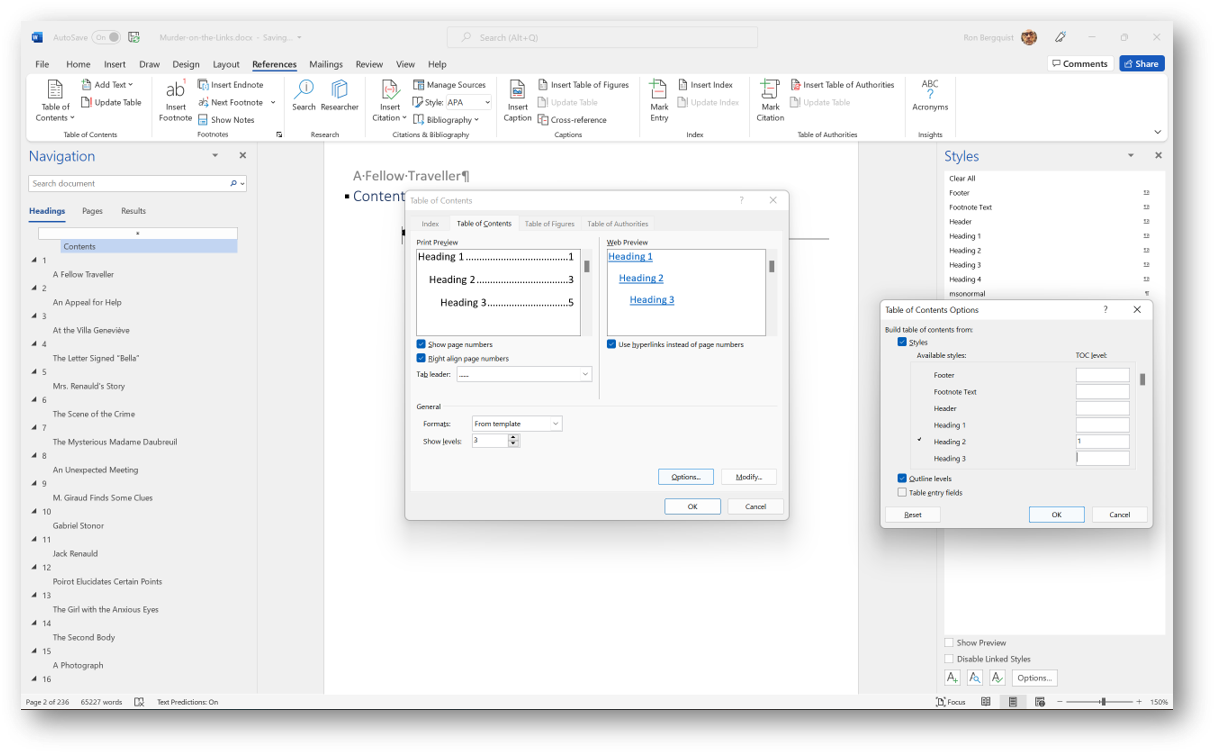1215x752 pixels.
Task: Uncheck Show page numbers
Action: pos(421,343)
